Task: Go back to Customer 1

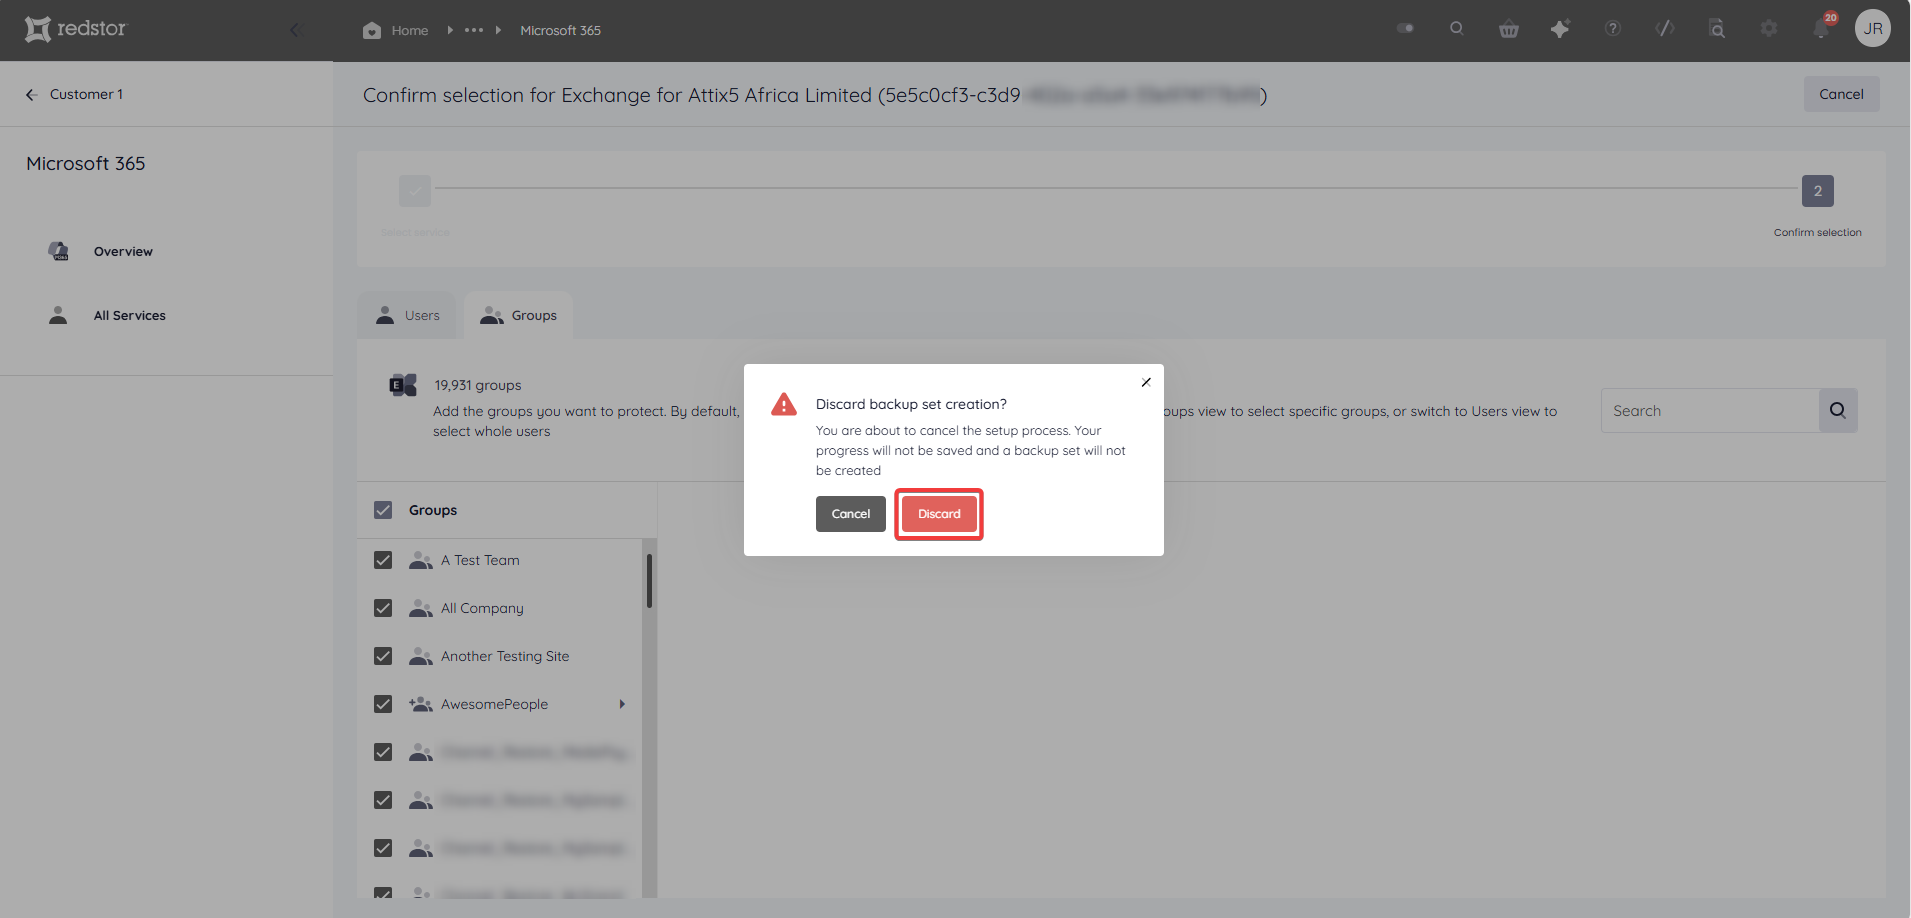Action: pos(86,94)
